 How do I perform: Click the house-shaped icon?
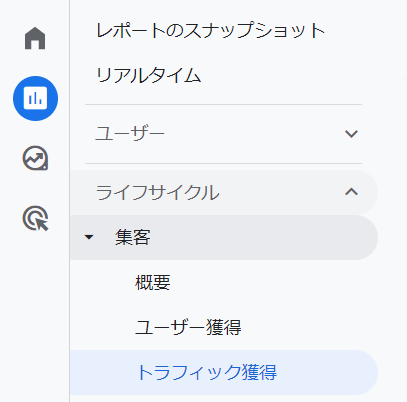click(35, 38)
